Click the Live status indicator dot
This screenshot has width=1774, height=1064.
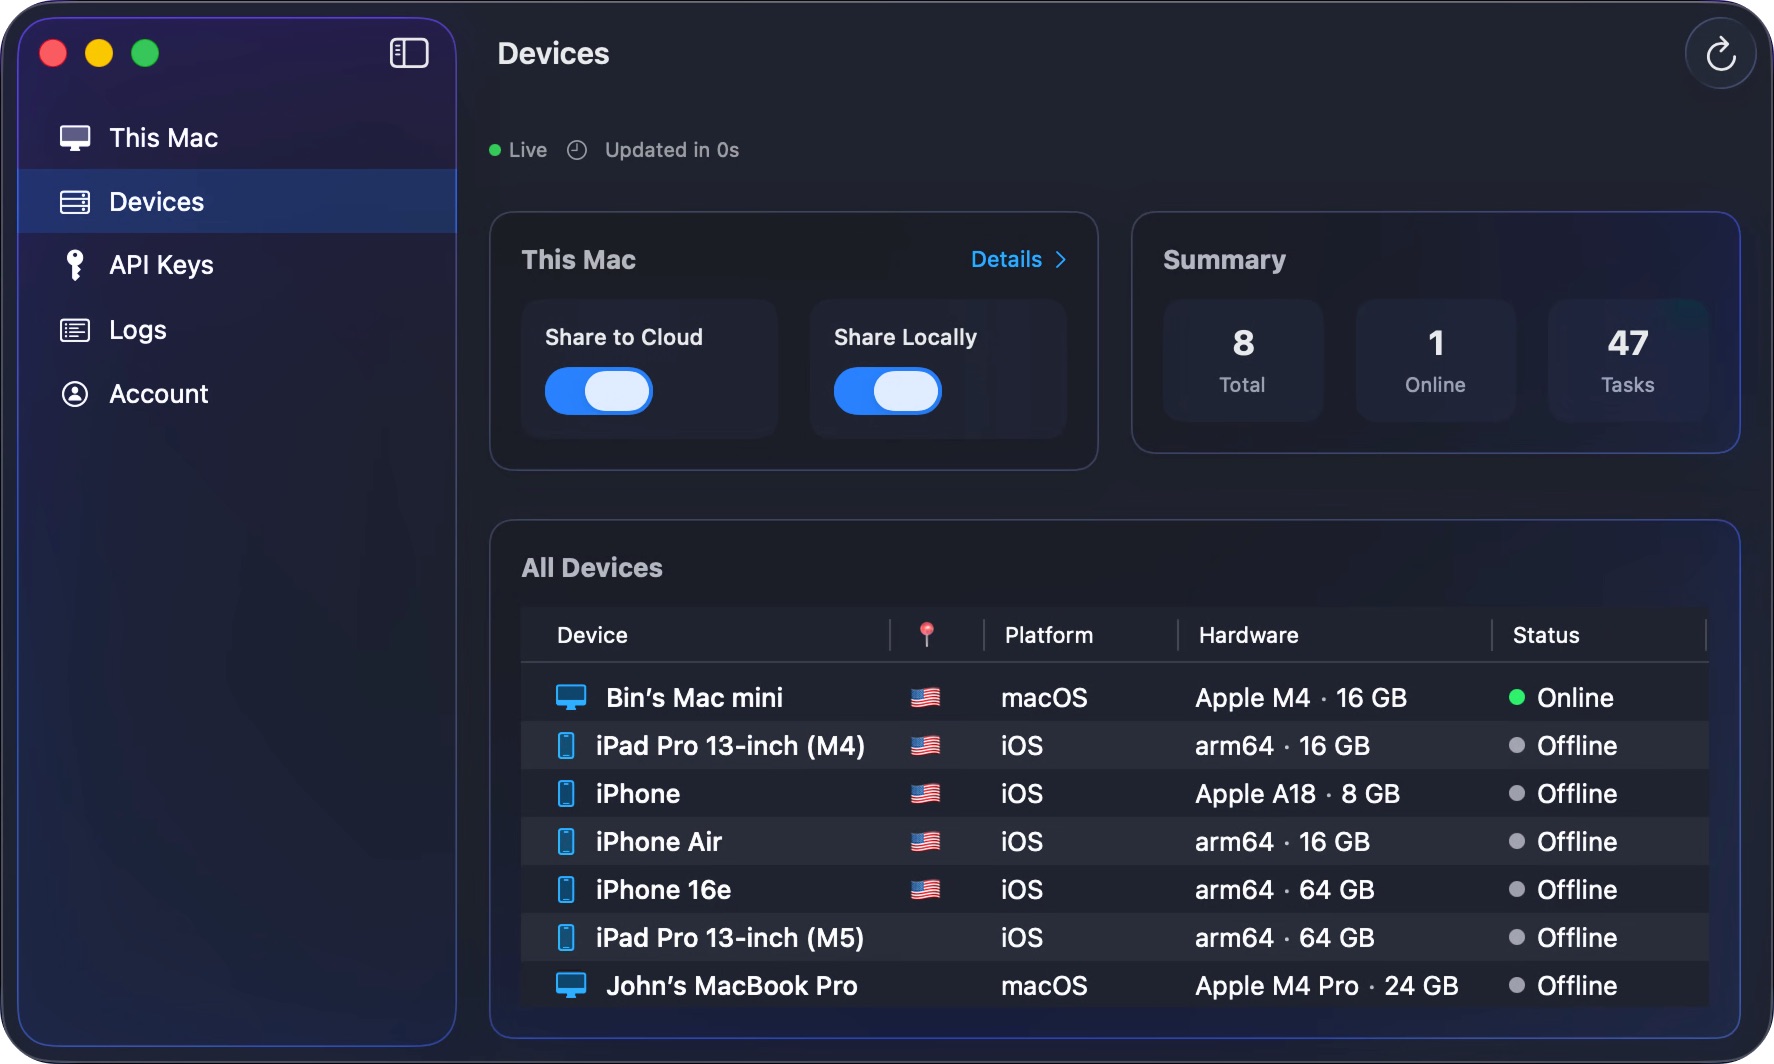coord(494,149)
